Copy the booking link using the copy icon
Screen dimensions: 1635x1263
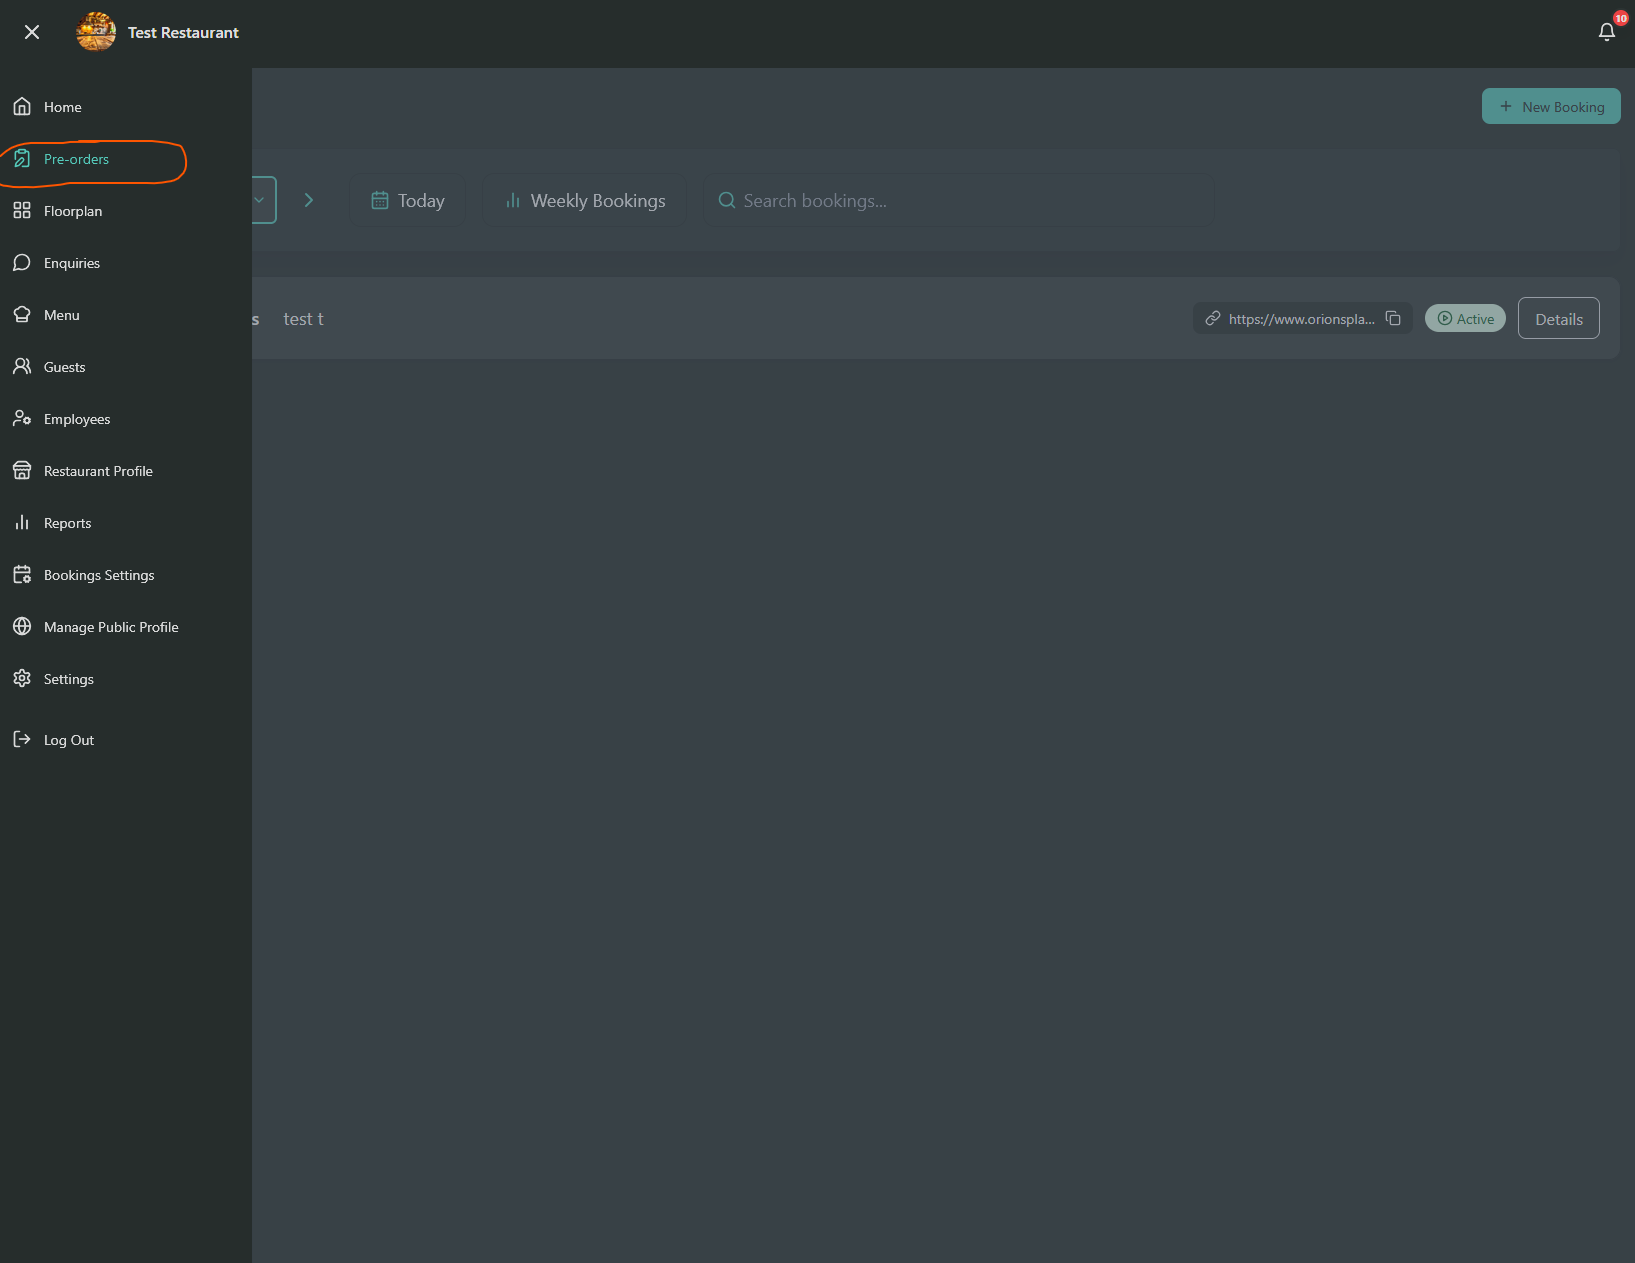pyautogui.click(x=1395, y=318)
